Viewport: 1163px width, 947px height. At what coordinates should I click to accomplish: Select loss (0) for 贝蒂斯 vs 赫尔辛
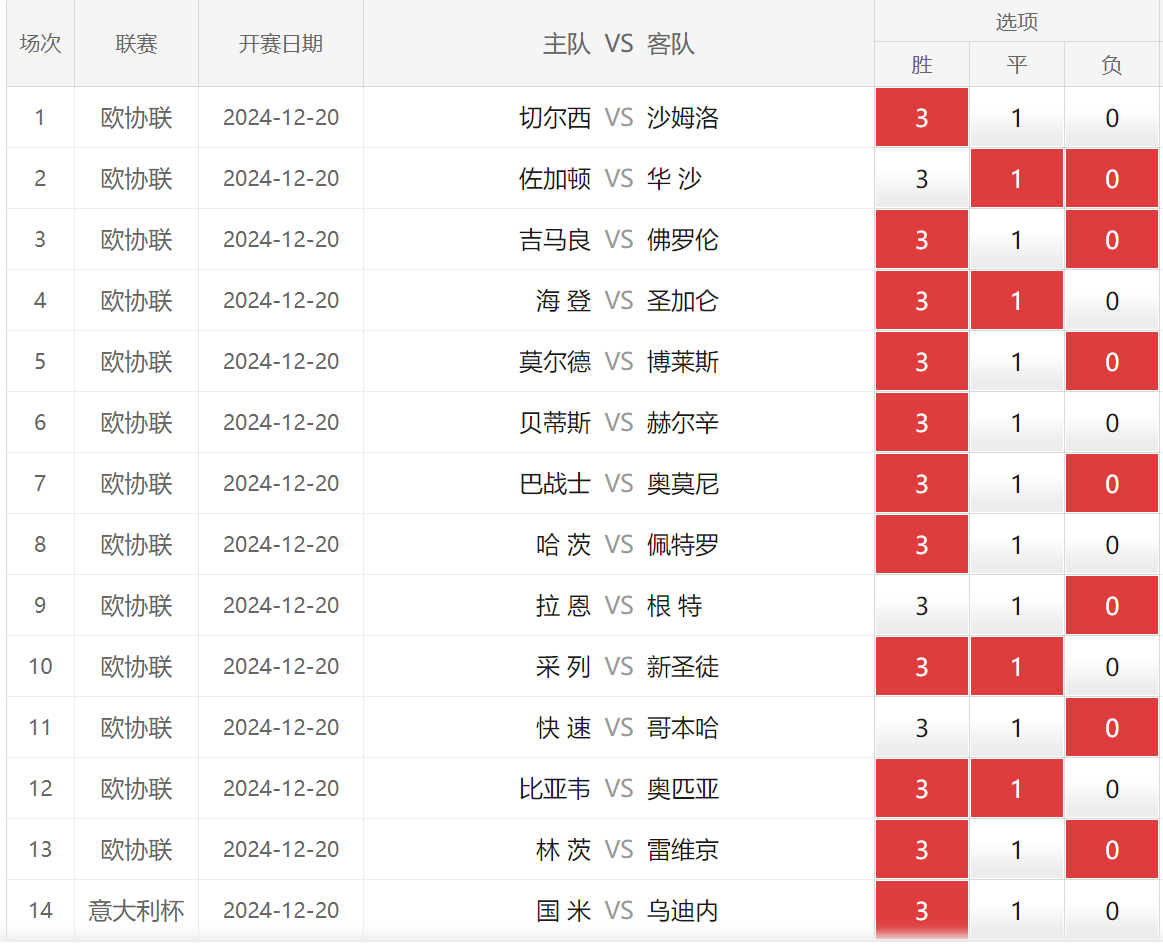[x=1111, y=422]
